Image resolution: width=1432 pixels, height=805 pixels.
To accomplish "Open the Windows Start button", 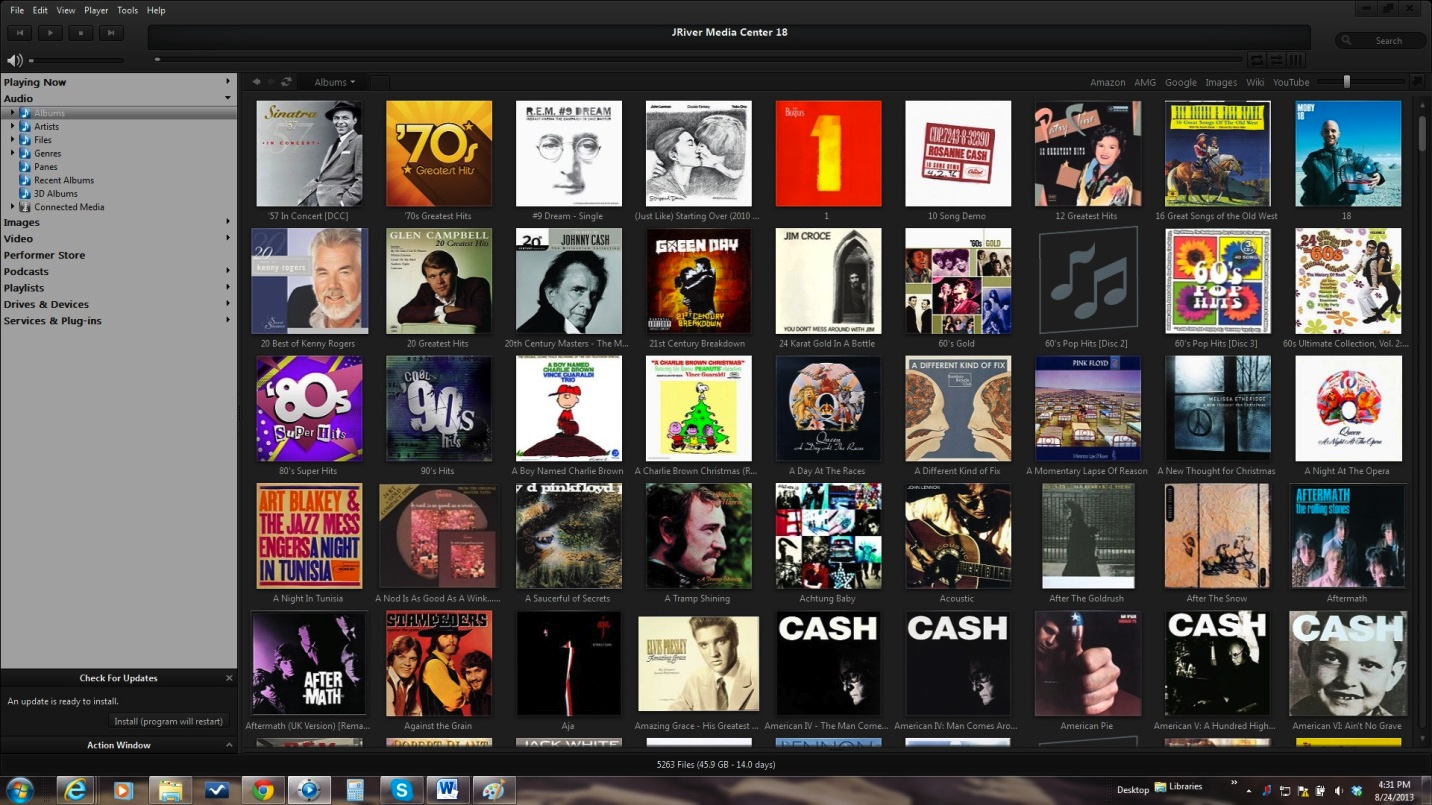I will pyautogui.click(x=19, y=790).
